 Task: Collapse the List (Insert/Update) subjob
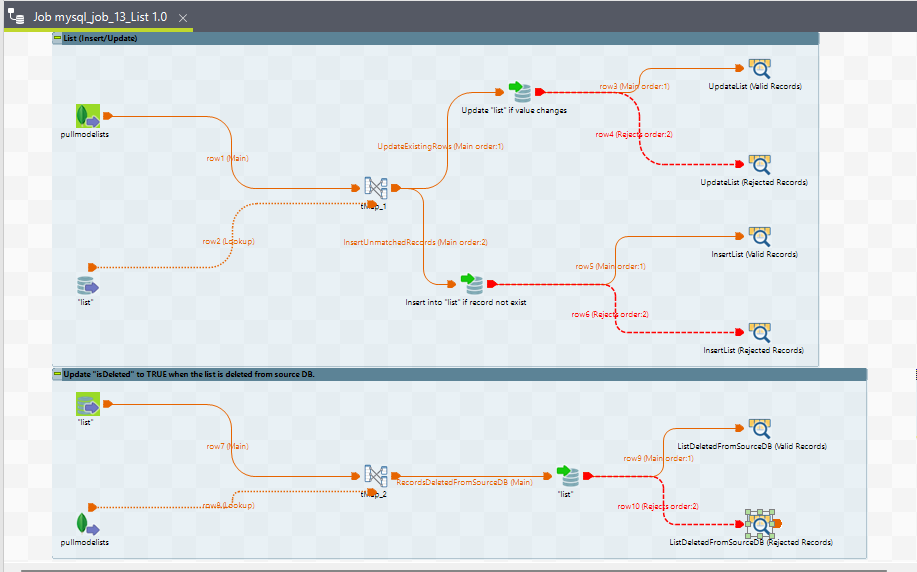58,38
